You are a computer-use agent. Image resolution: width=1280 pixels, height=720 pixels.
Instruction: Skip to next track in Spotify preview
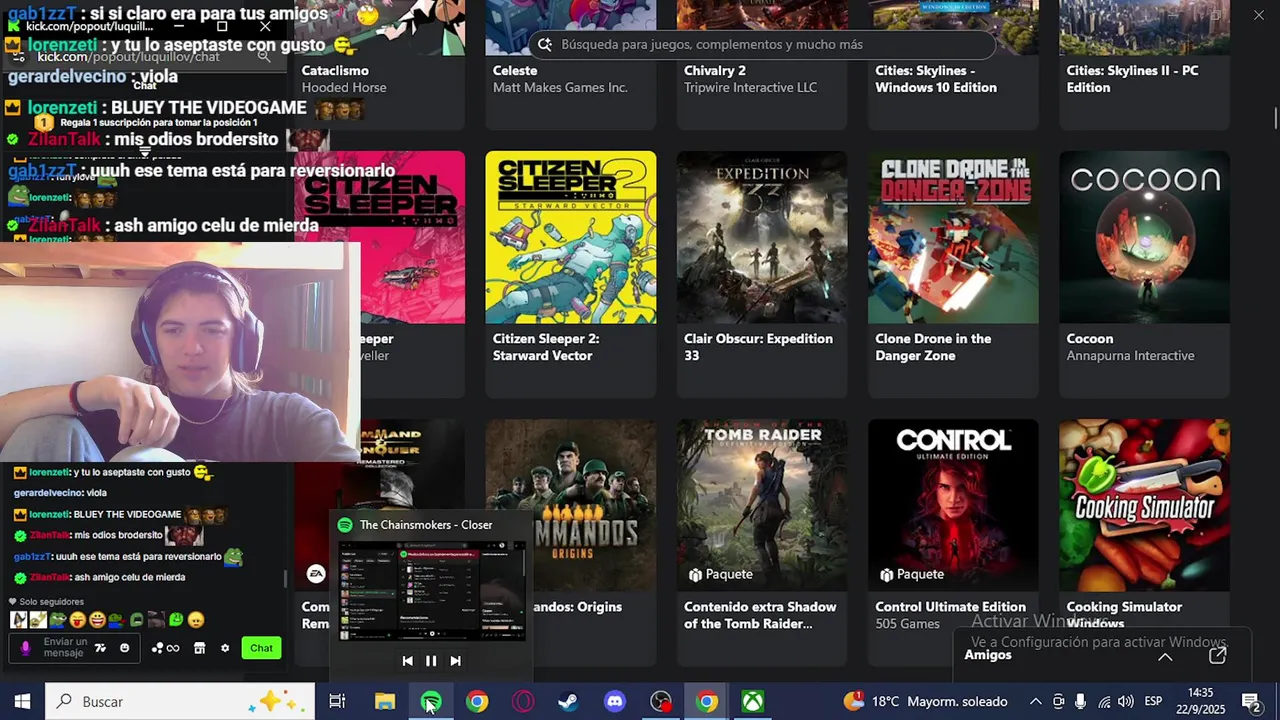[x=455, y=661]
